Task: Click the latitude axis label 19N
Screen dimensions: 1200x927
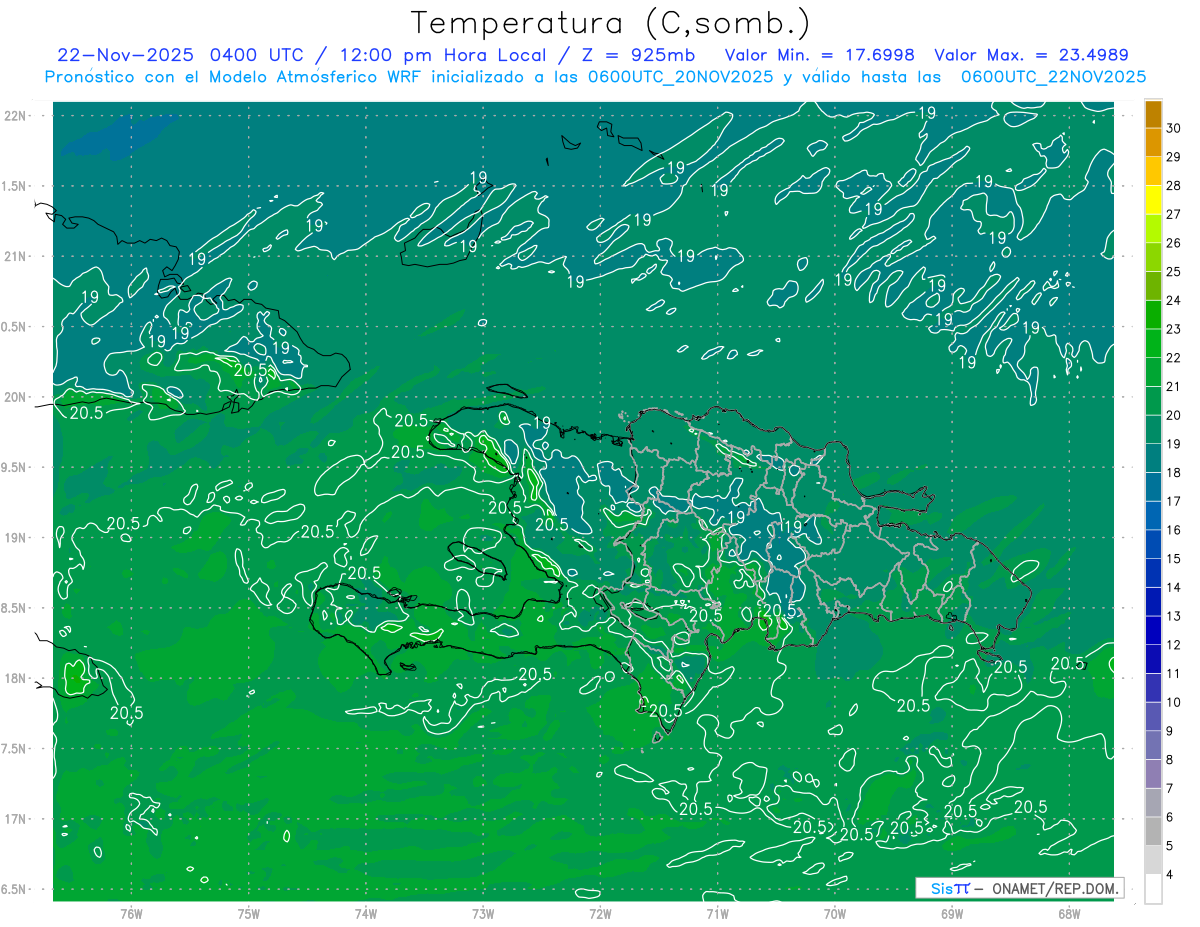Action: pyautogui.click(x=15, y=537)
